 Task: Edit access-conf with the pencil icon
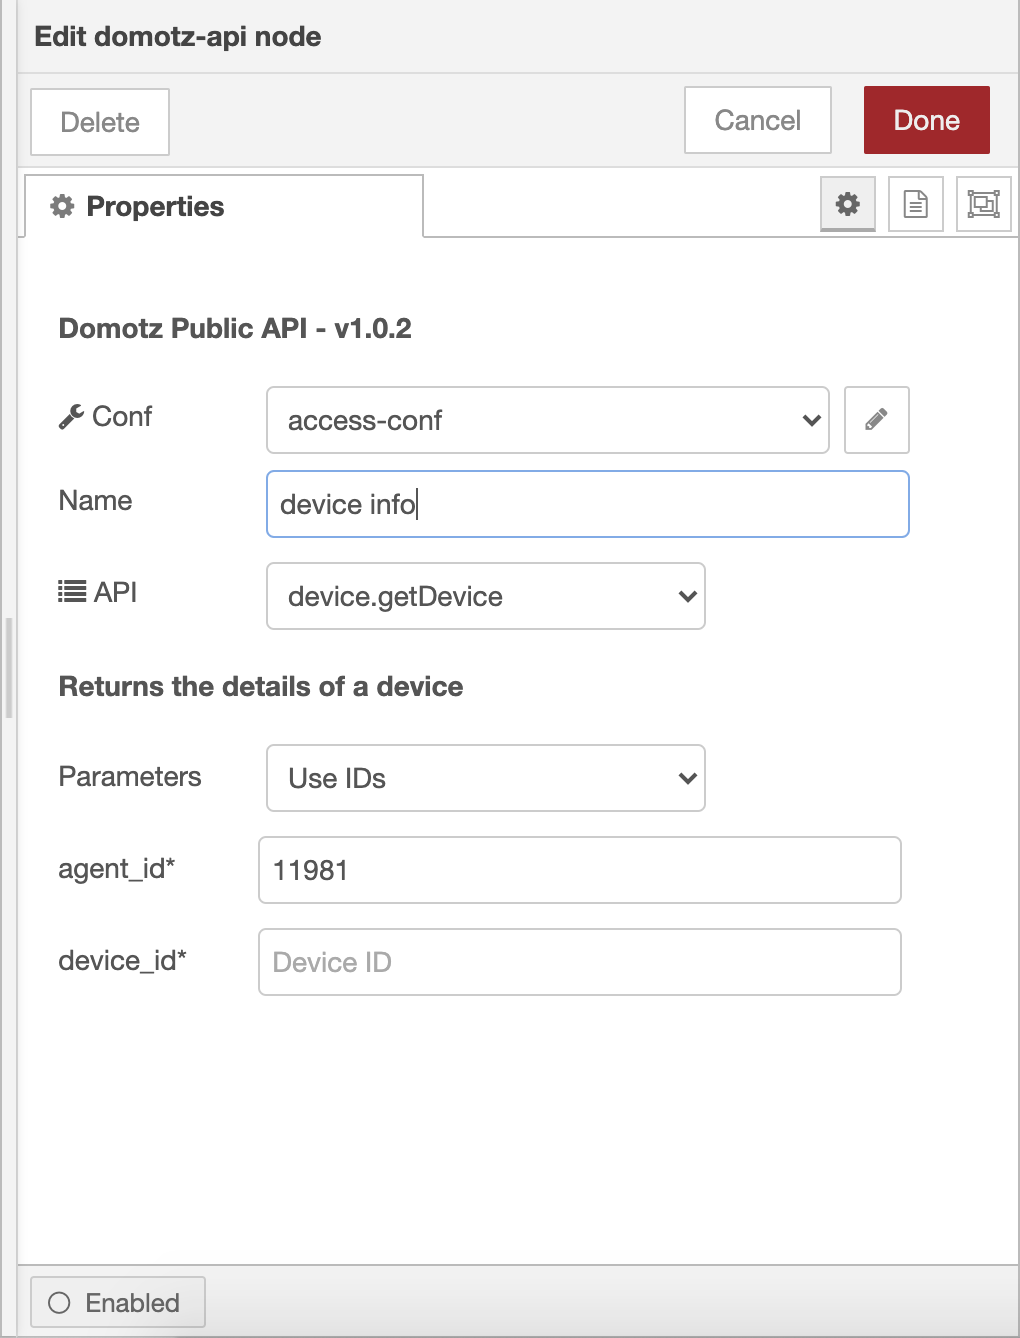click(x=877, y=420)
